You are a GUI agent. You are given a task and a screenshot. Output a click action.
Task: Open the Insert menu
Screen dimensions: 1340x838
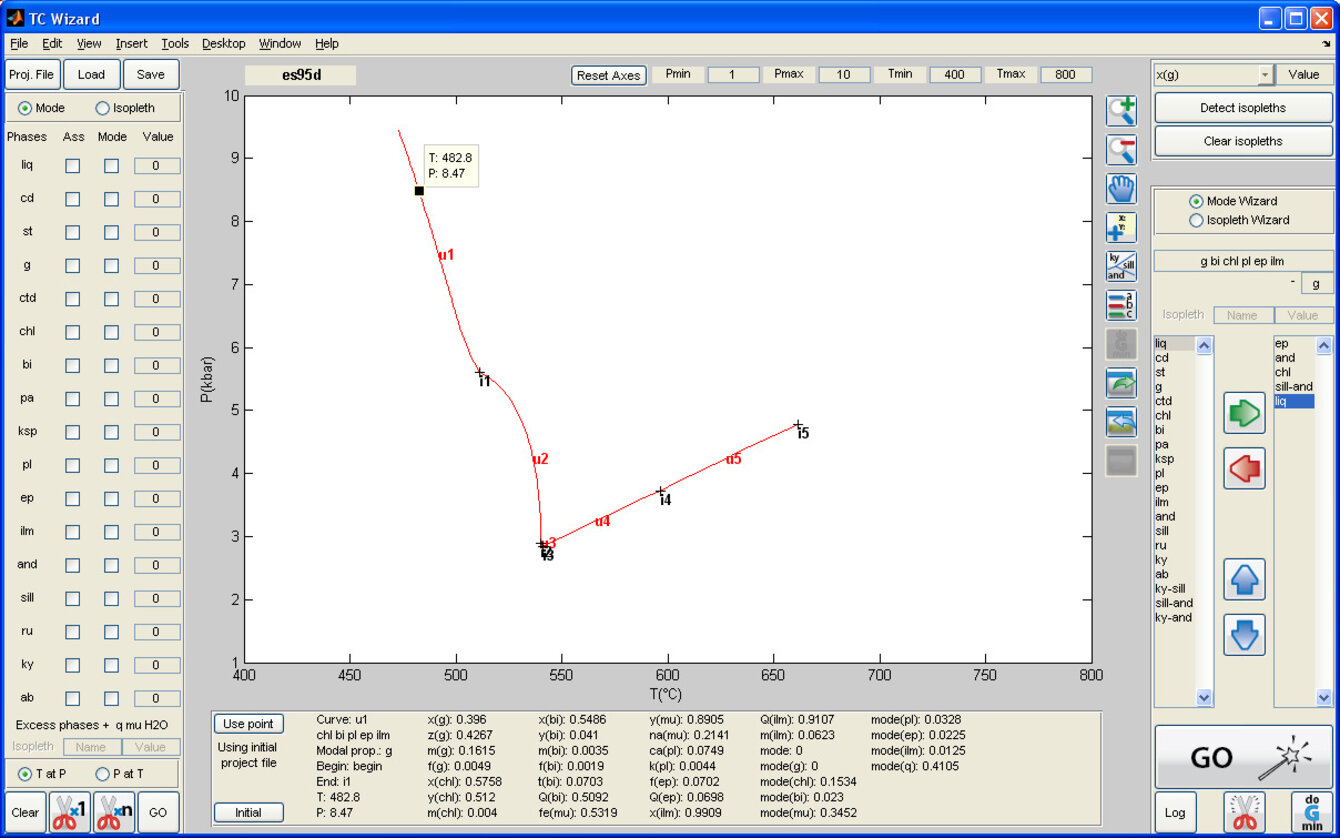pos(131,44)
